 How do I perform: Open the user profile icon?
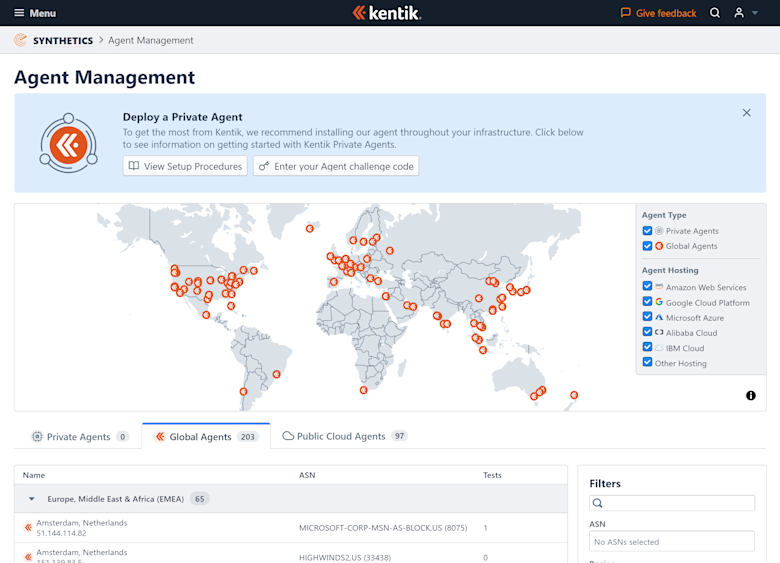point(739,13)
